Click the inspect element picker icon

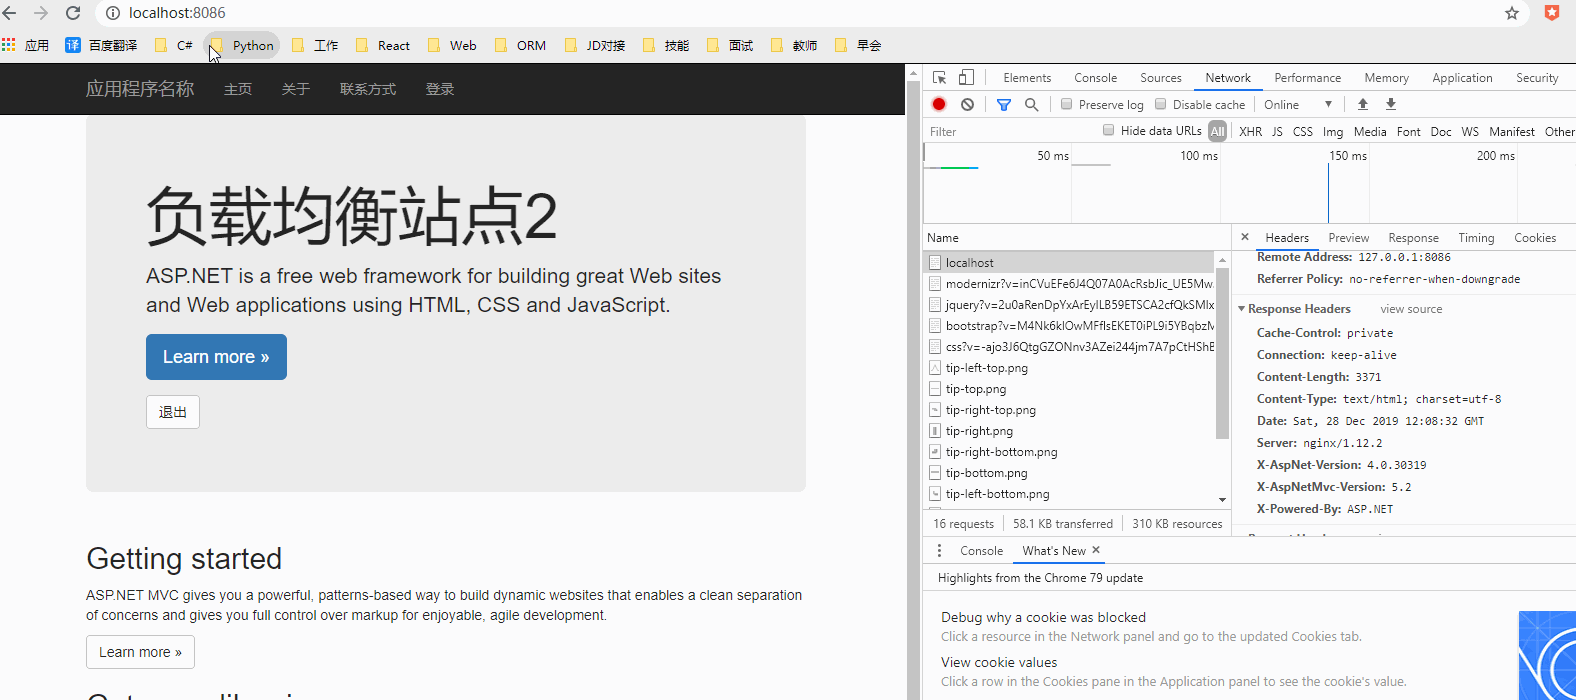coord(939,78)
